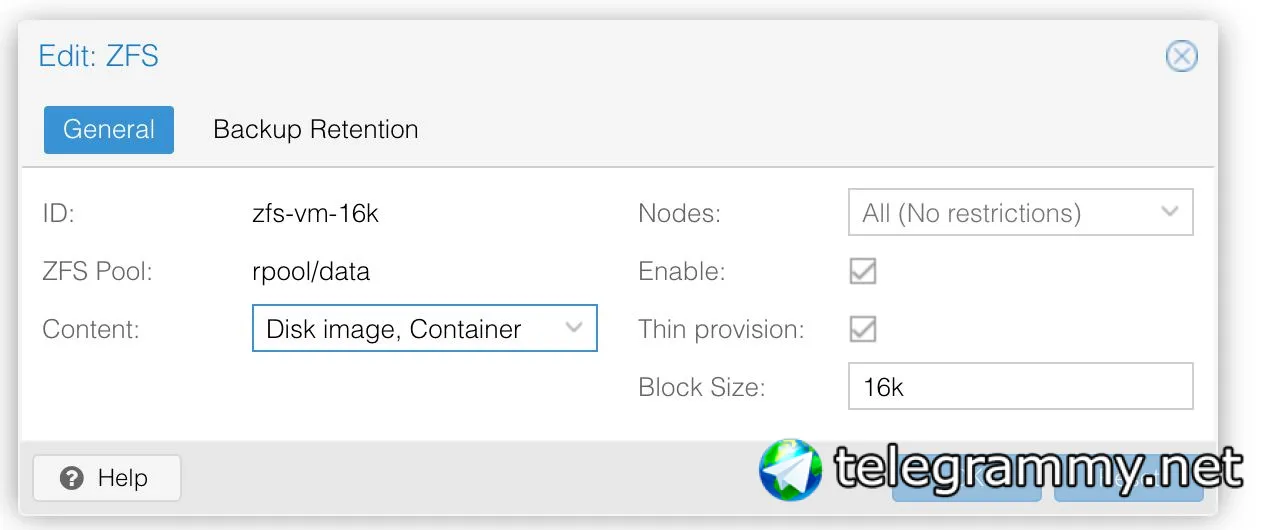Click the rpool/data ZFS Pool value
Viewport: 1262px width, 530px height.
[311, 271]
